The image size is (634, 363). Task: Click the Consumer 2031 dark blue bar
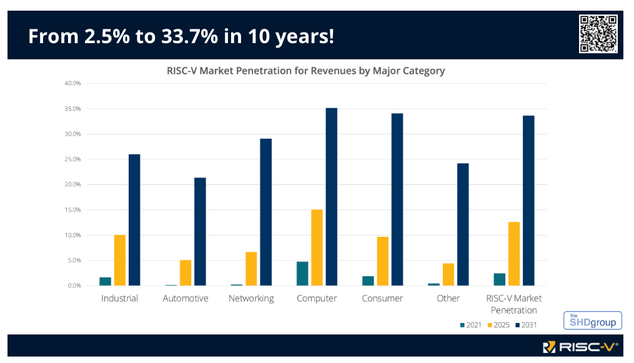[397, 200]
